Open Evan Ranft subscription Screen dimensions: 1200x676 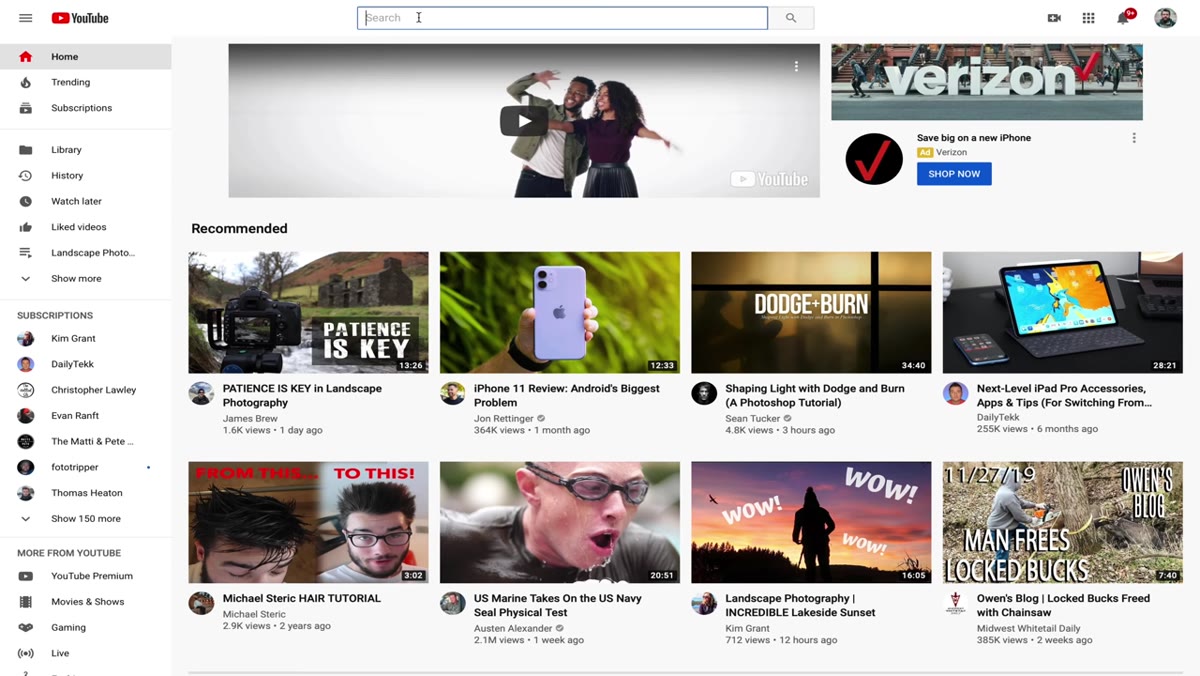(x=86, y=416)
